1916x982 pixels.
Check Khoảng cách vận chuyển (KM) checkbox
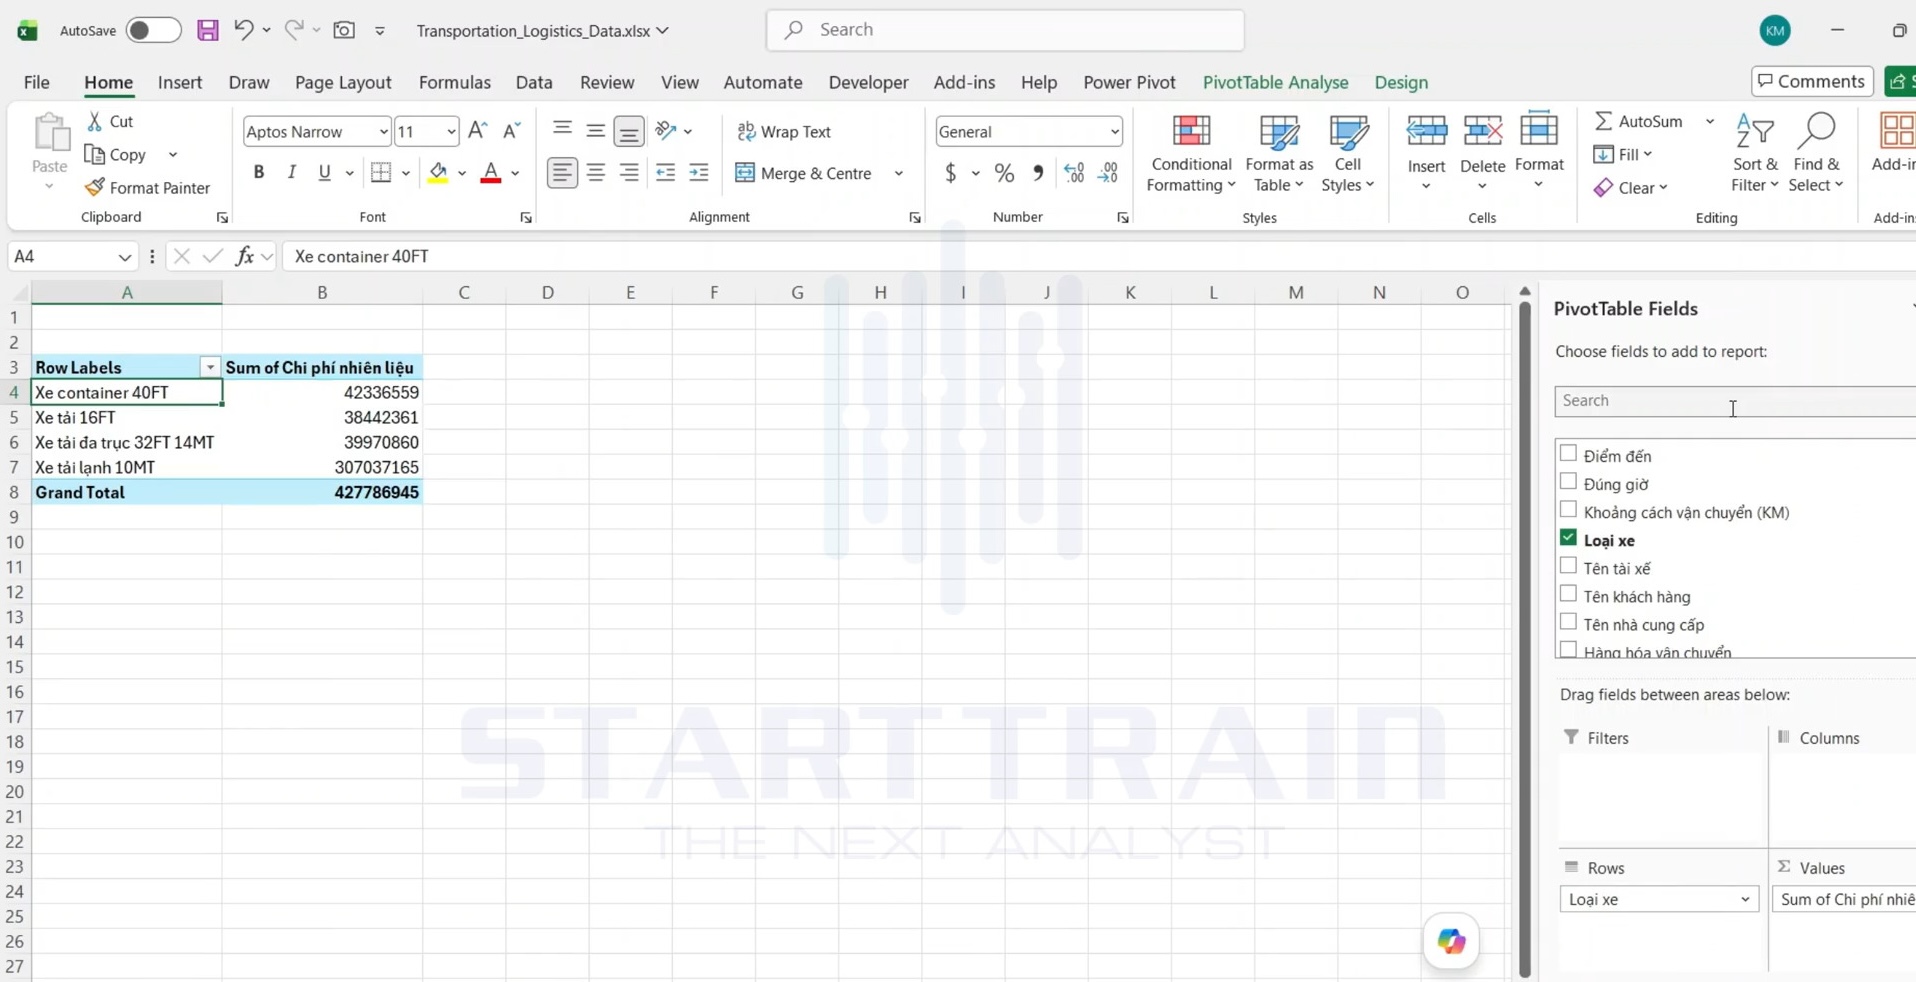click(x=1568, y=510)
